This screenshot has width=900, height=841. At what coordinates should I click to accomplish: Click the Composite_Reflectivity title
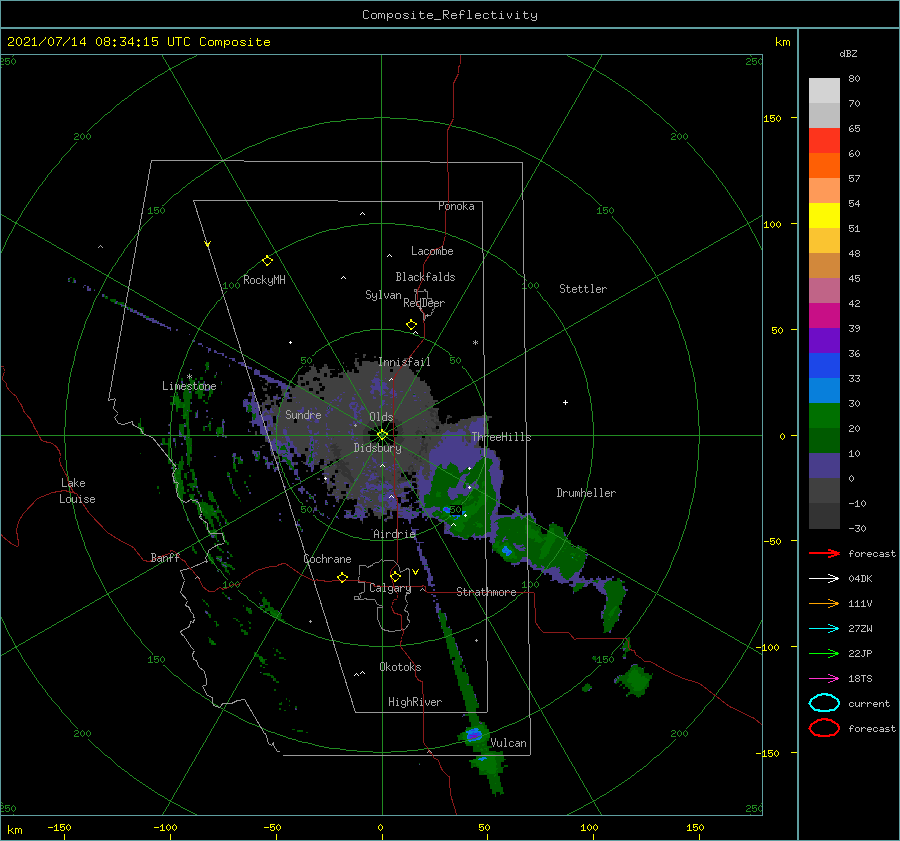pyautogui.click(x=450, y=15)
